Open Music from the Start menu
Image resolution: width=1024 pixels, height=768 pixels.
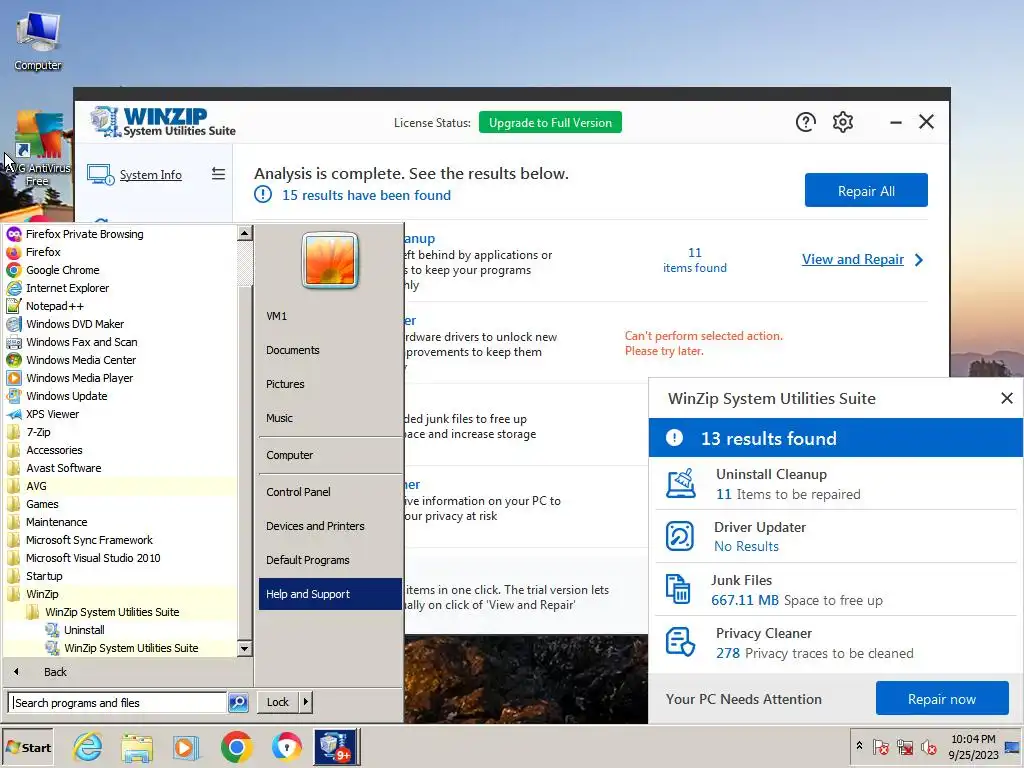click(x=279, y=418)
